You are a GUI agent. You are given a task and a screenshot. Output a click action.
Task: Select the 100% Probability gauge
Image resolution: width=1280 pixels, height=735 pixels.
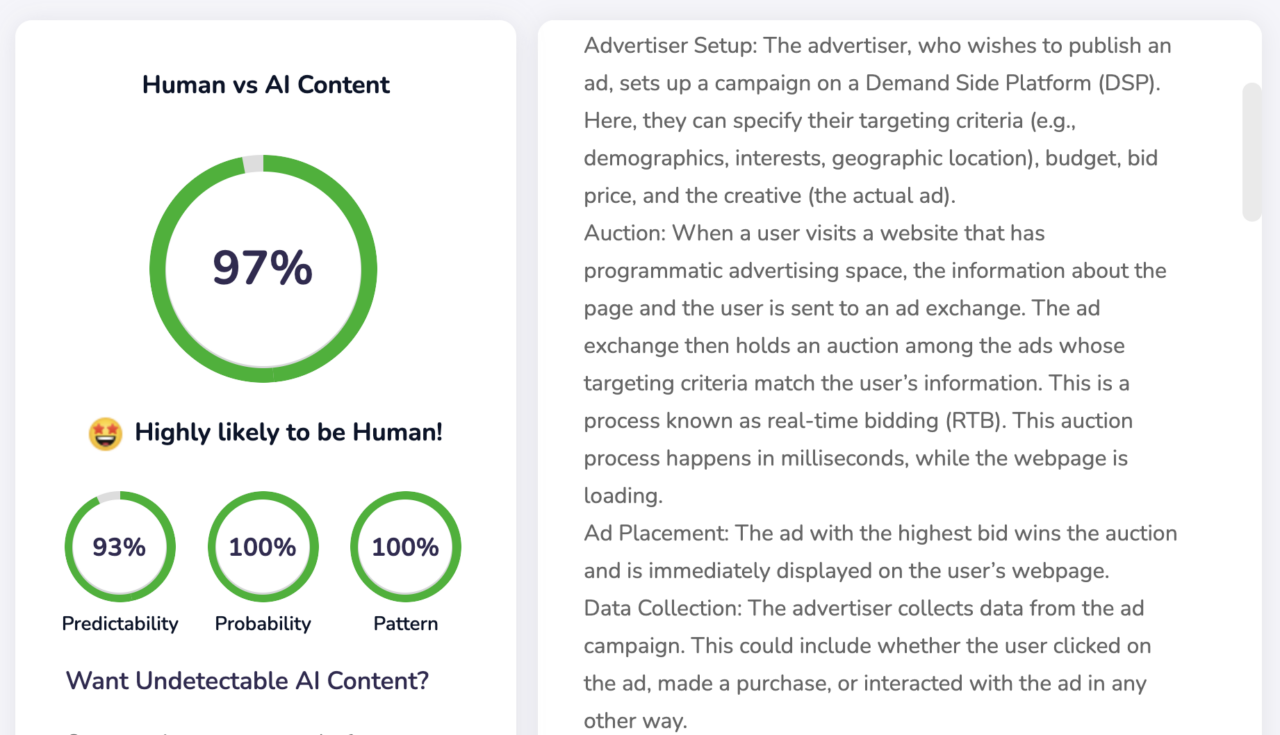click(x=263, y=547)
